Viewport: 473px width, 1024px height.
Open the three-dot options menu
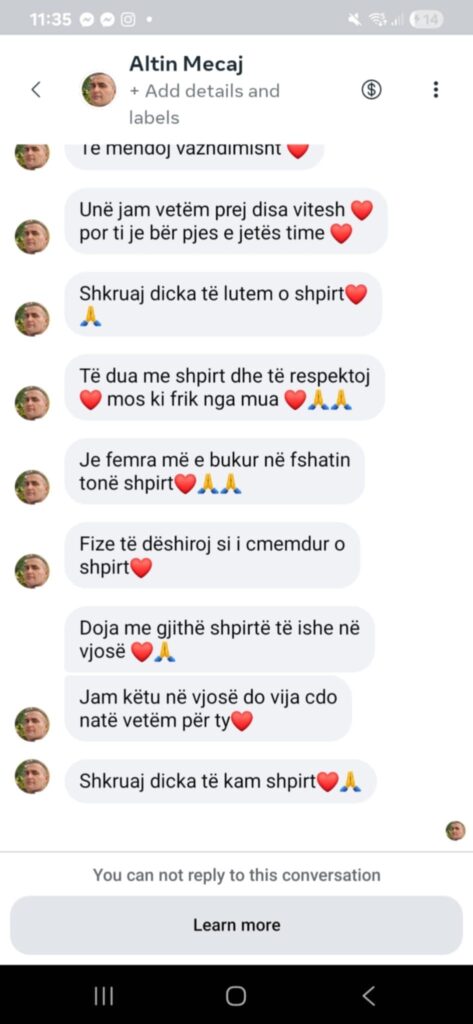click(436, 89)
